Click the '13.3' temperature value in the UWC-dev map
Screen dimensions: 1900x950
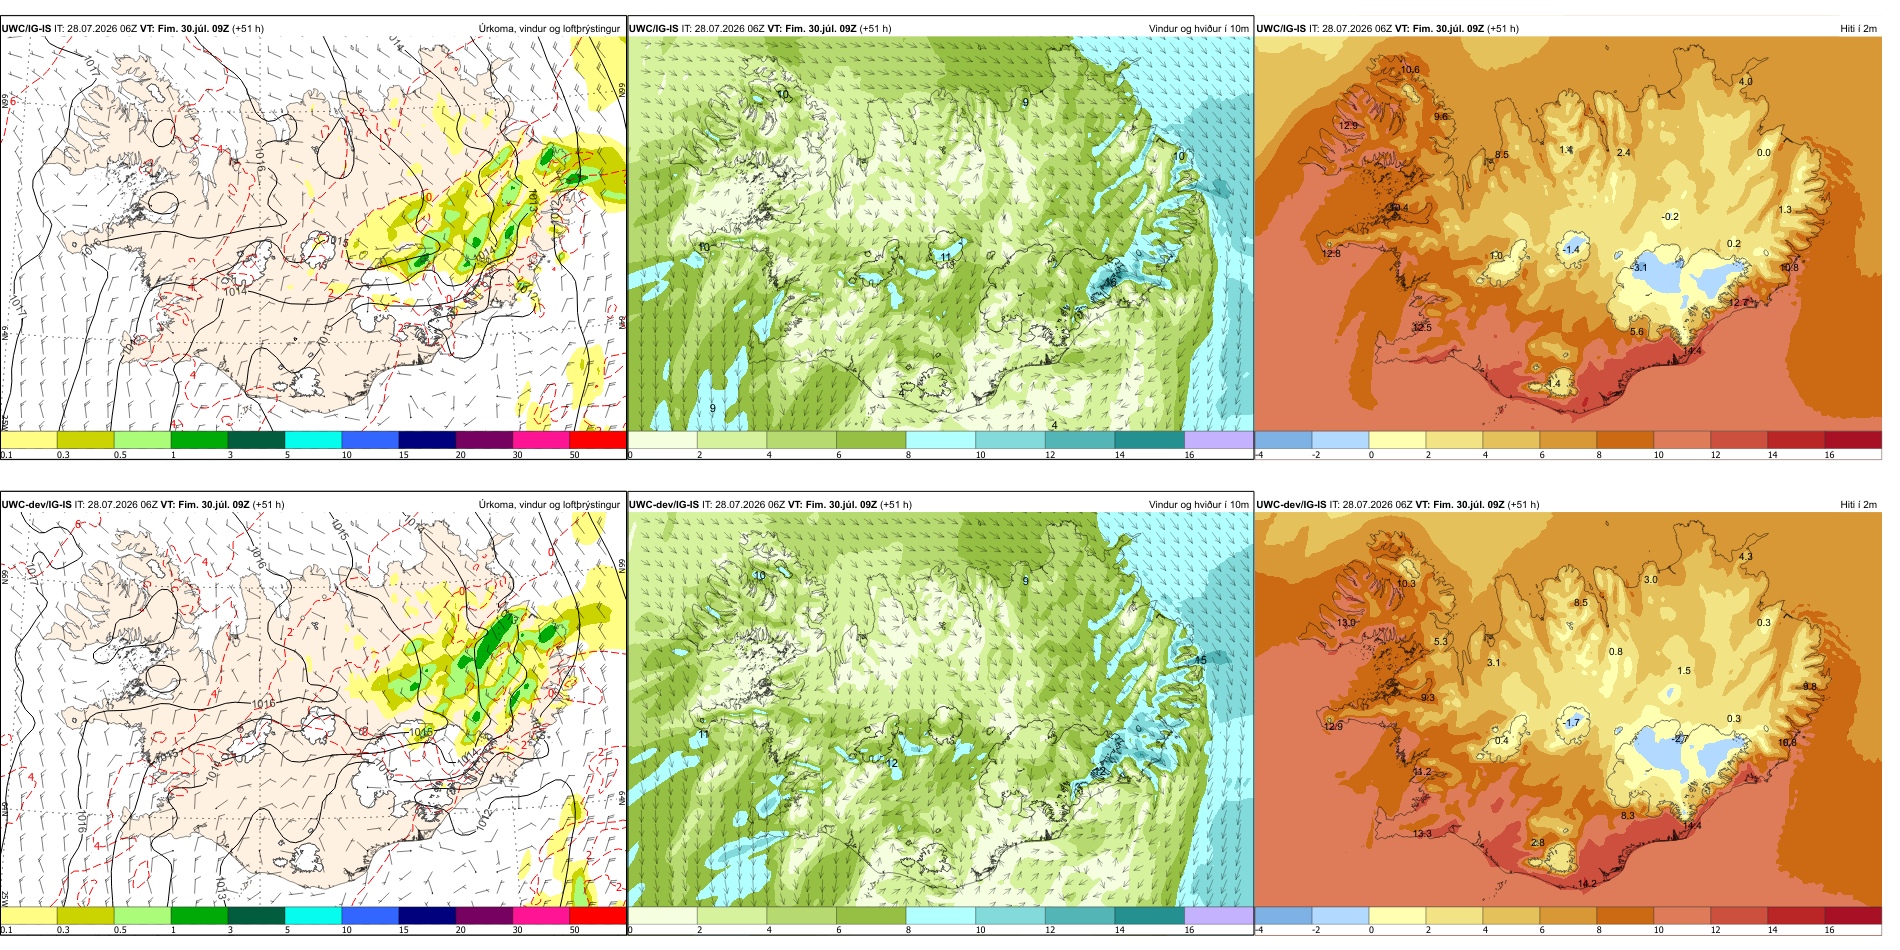pyautogui.click(x=1422, y=833)
